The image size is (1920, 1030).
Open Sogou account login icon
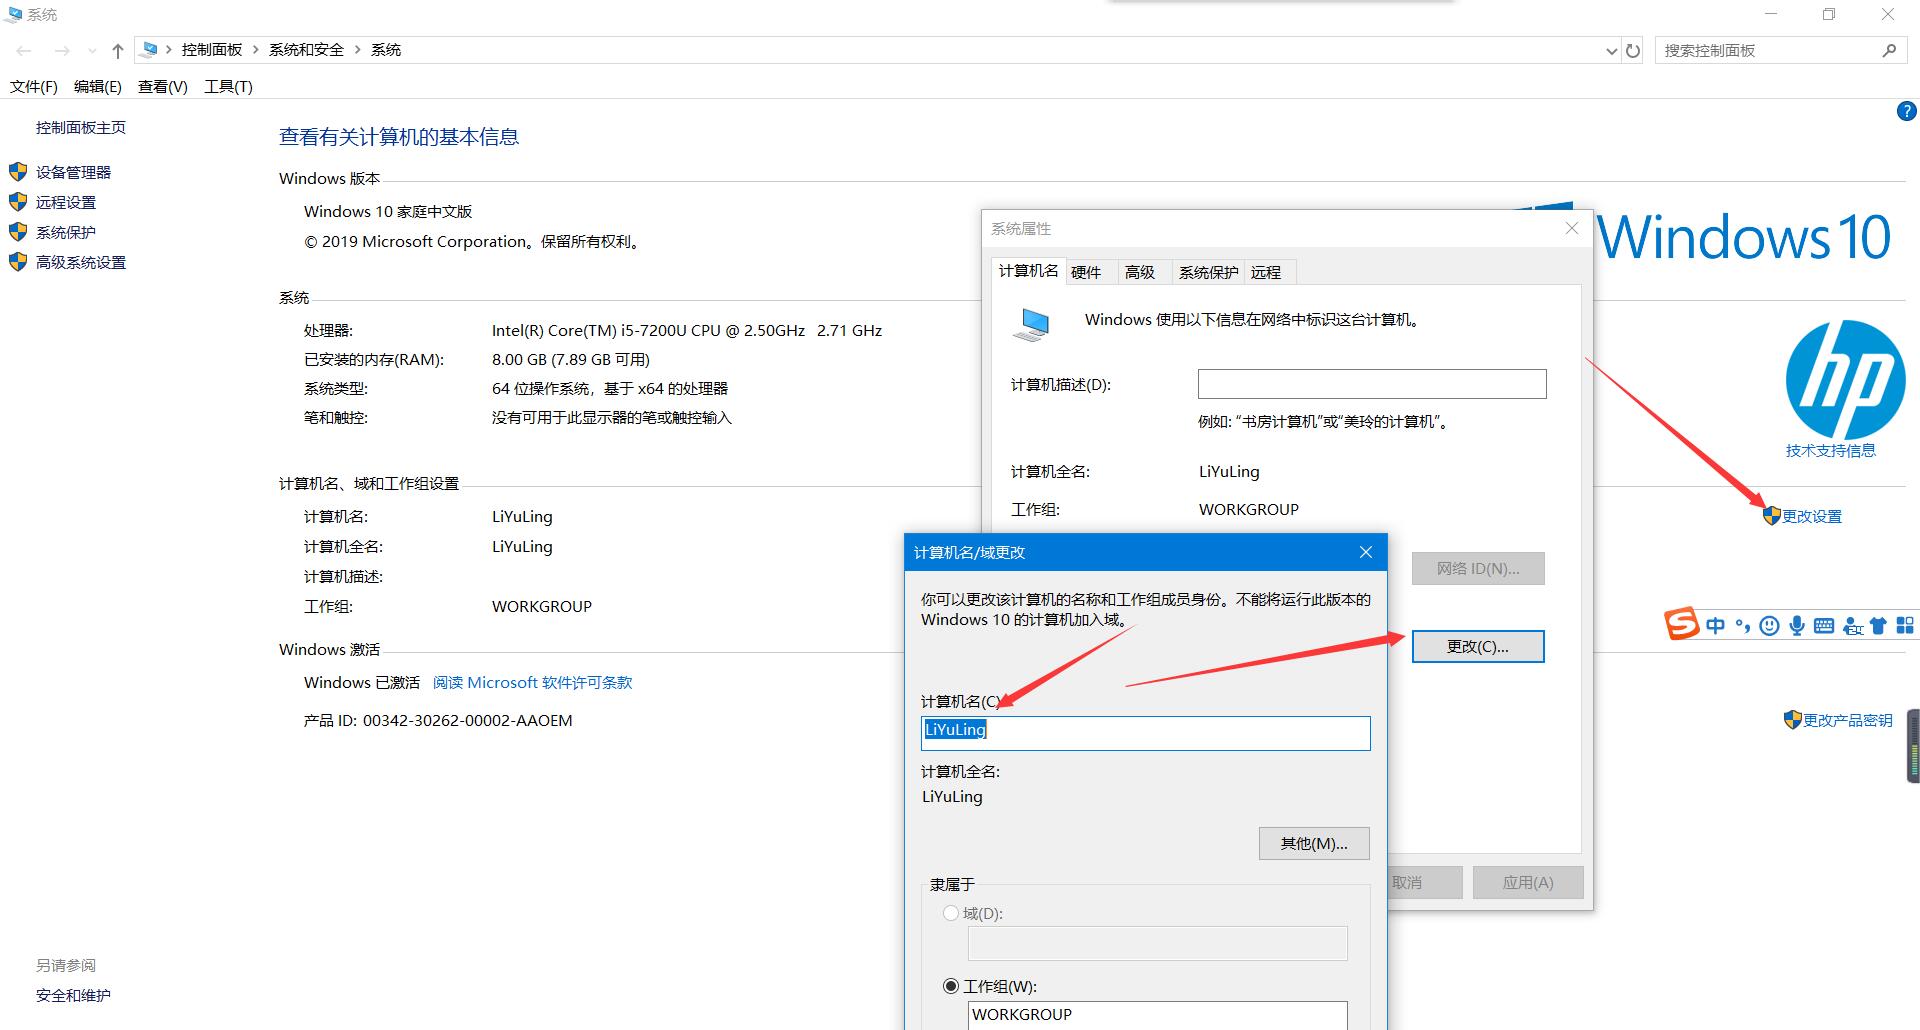point(1852,626)
